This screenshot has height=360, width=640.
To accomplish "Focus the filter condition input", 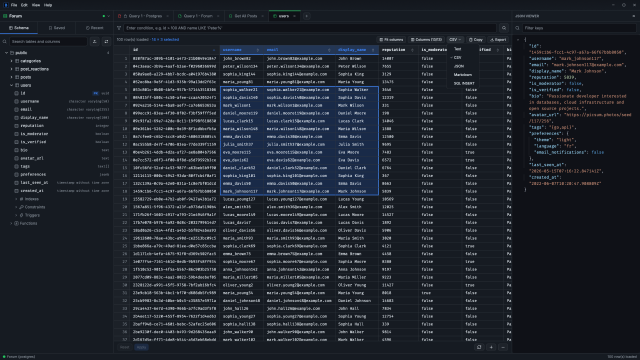I will pyautogui.click(x=310, y=28).
